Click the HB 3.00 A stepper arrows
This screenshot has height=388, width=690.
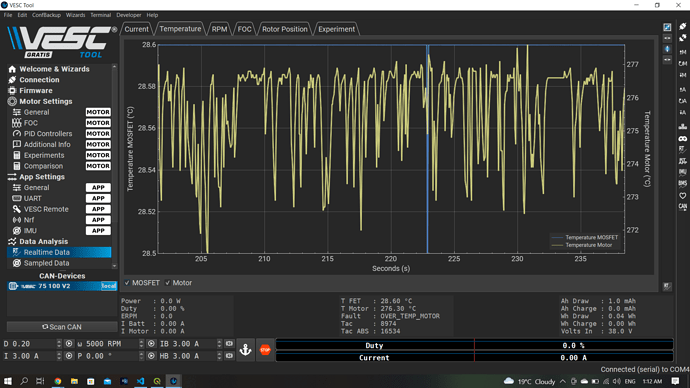click(219, 356)
